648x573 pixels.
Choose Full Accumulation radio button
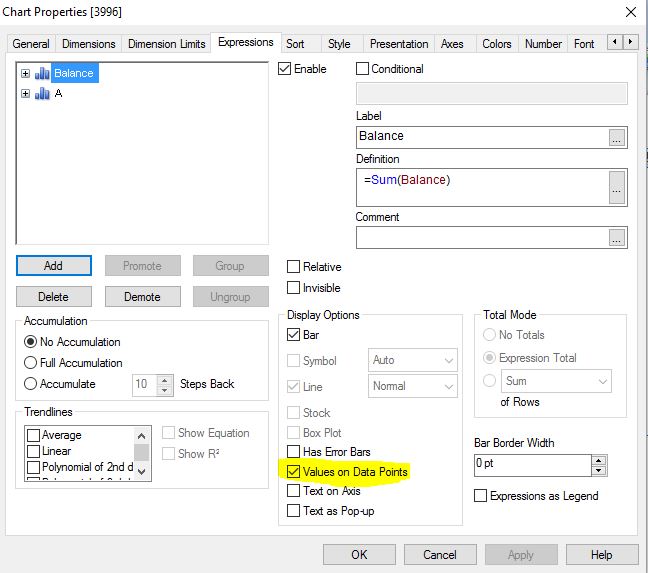(x=30, y=363)
